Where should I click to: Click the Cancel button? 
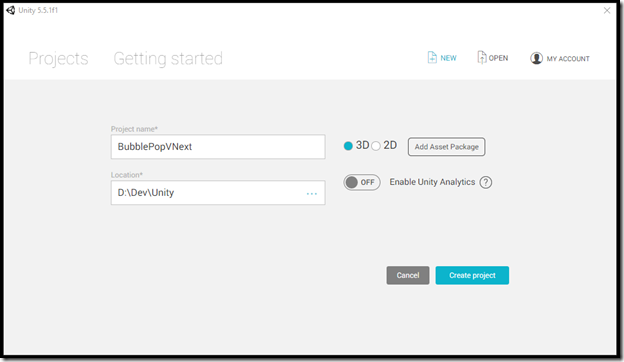(408, 275)
